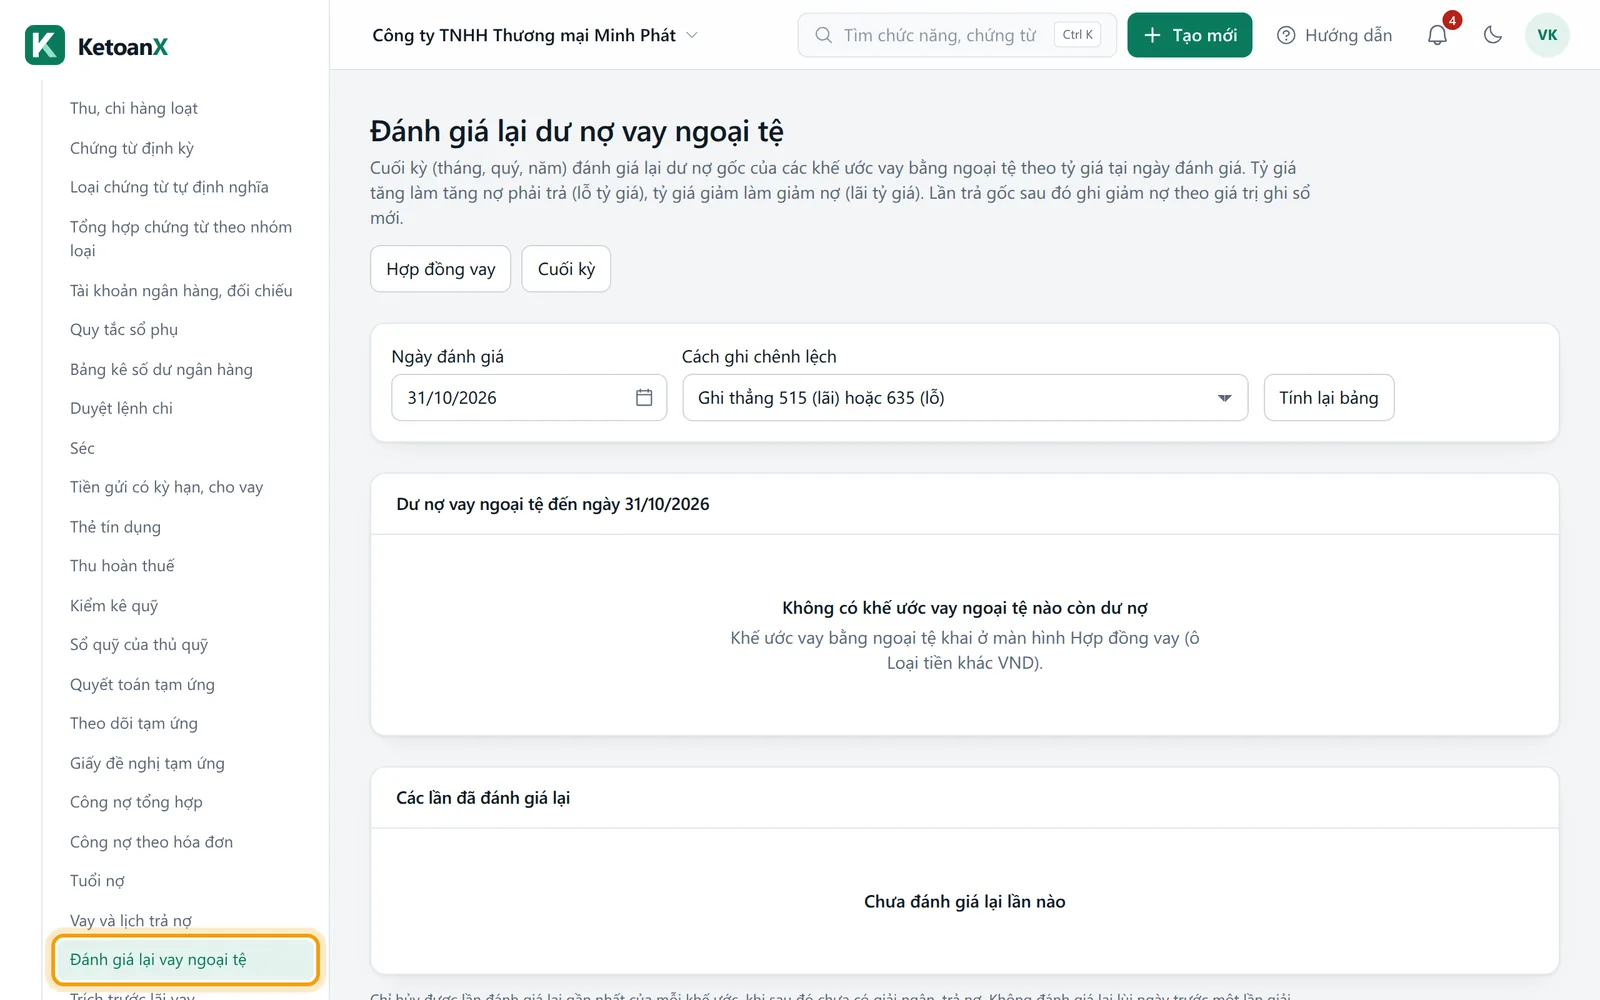Open the Cuối kỳ page button

click(566, 269)
